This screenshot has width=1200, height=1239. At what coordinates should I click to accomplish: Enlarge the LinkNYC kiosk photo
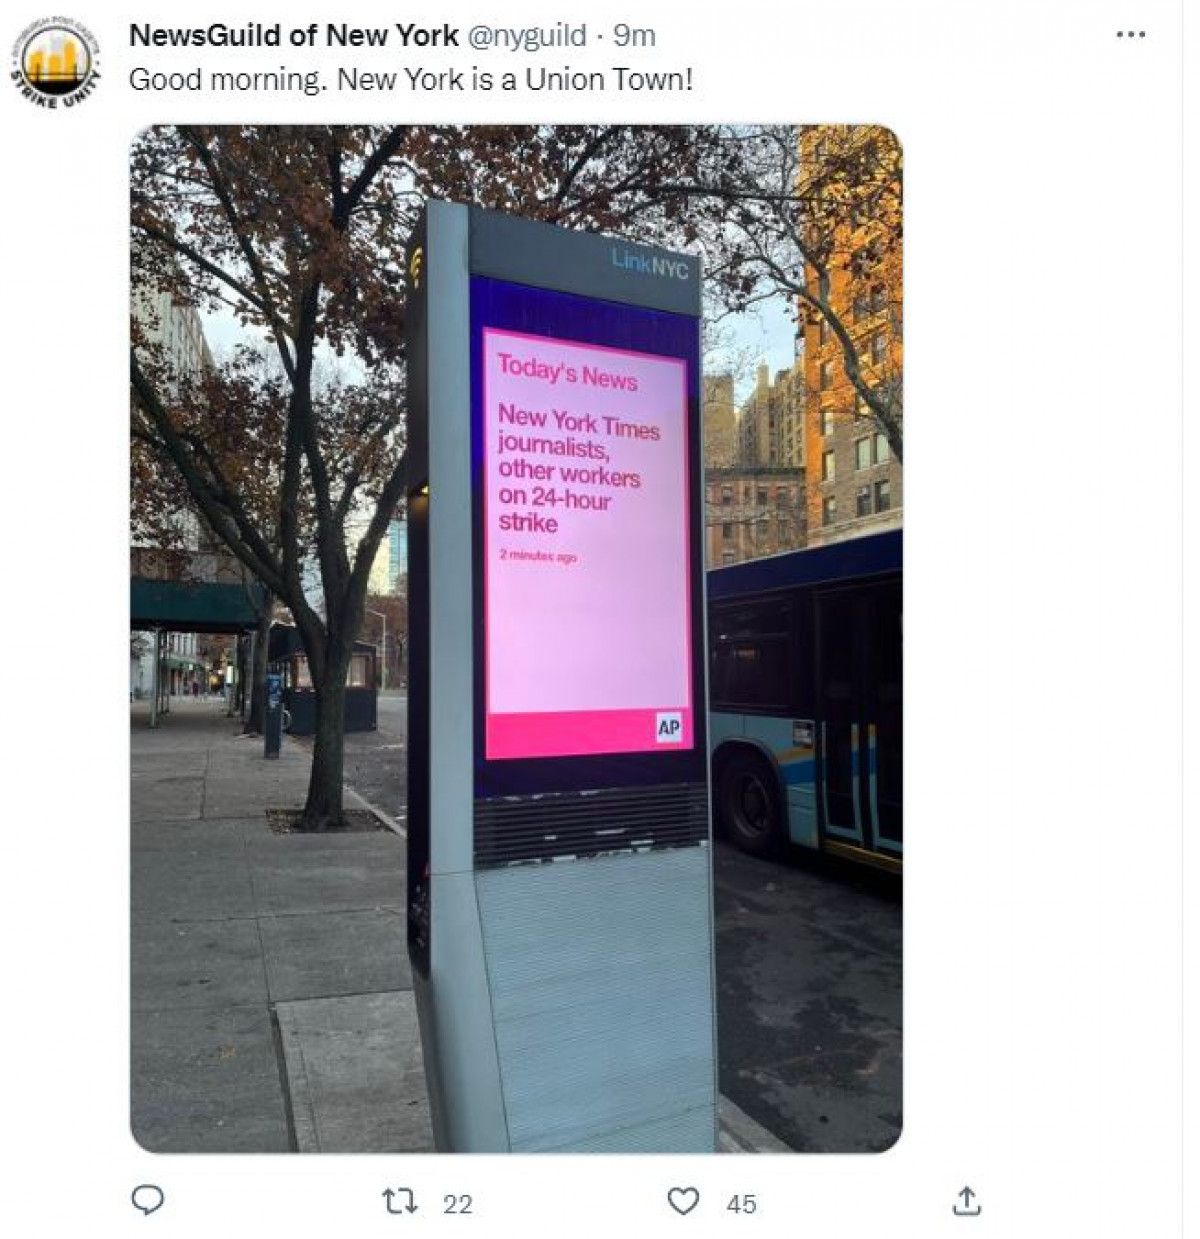coord(516,639)
